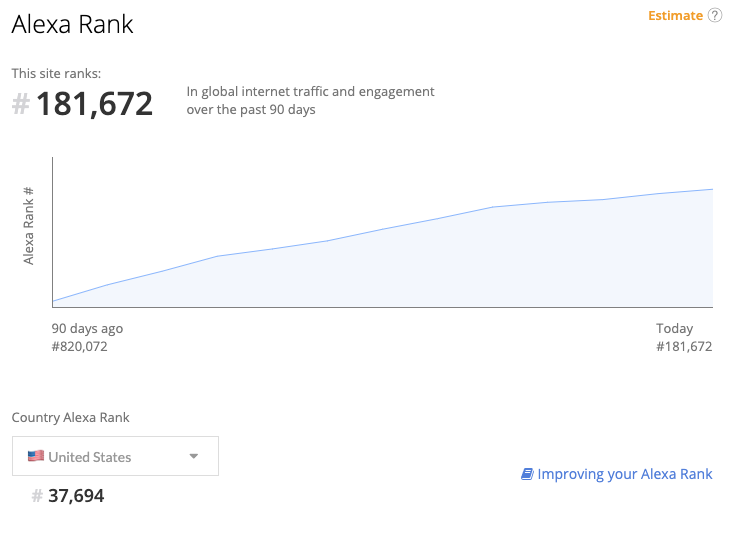Click the dropdown arrow in country selector
The width and height of the screenshot is (737, 546).
click(194, 457)
